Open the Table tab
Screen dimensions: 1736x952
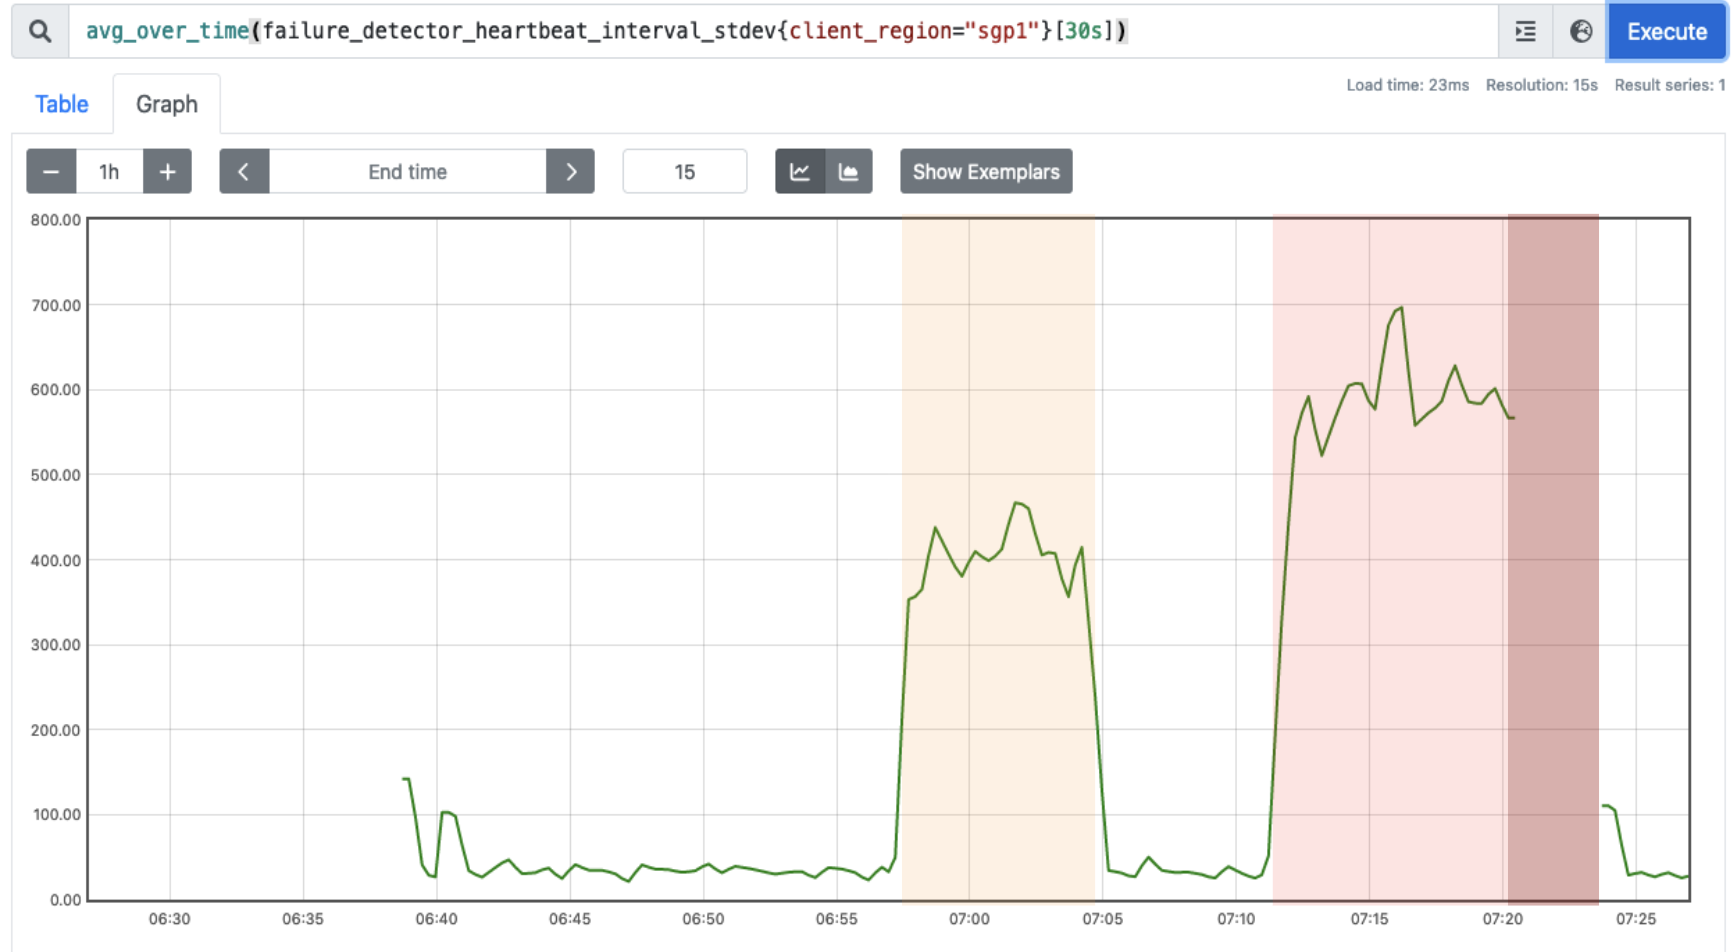pyautogui.click(x=62, y=104)
